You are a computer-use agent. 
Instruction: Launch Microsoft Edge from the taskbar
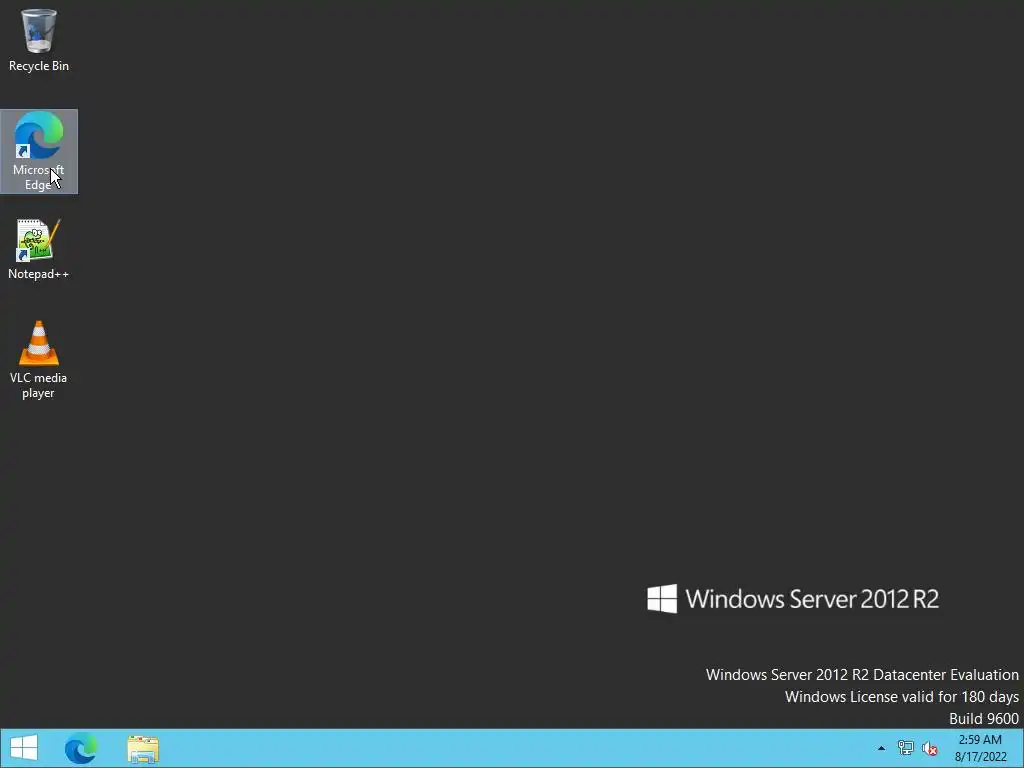[x=81, y=748]
